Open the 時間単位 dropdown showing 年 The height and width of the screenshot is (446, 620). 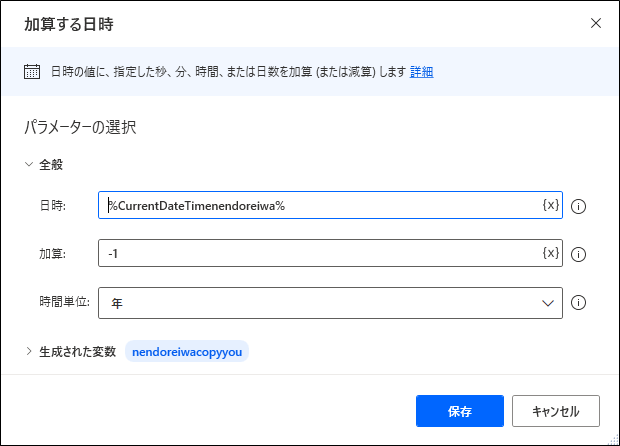[330, 303]
